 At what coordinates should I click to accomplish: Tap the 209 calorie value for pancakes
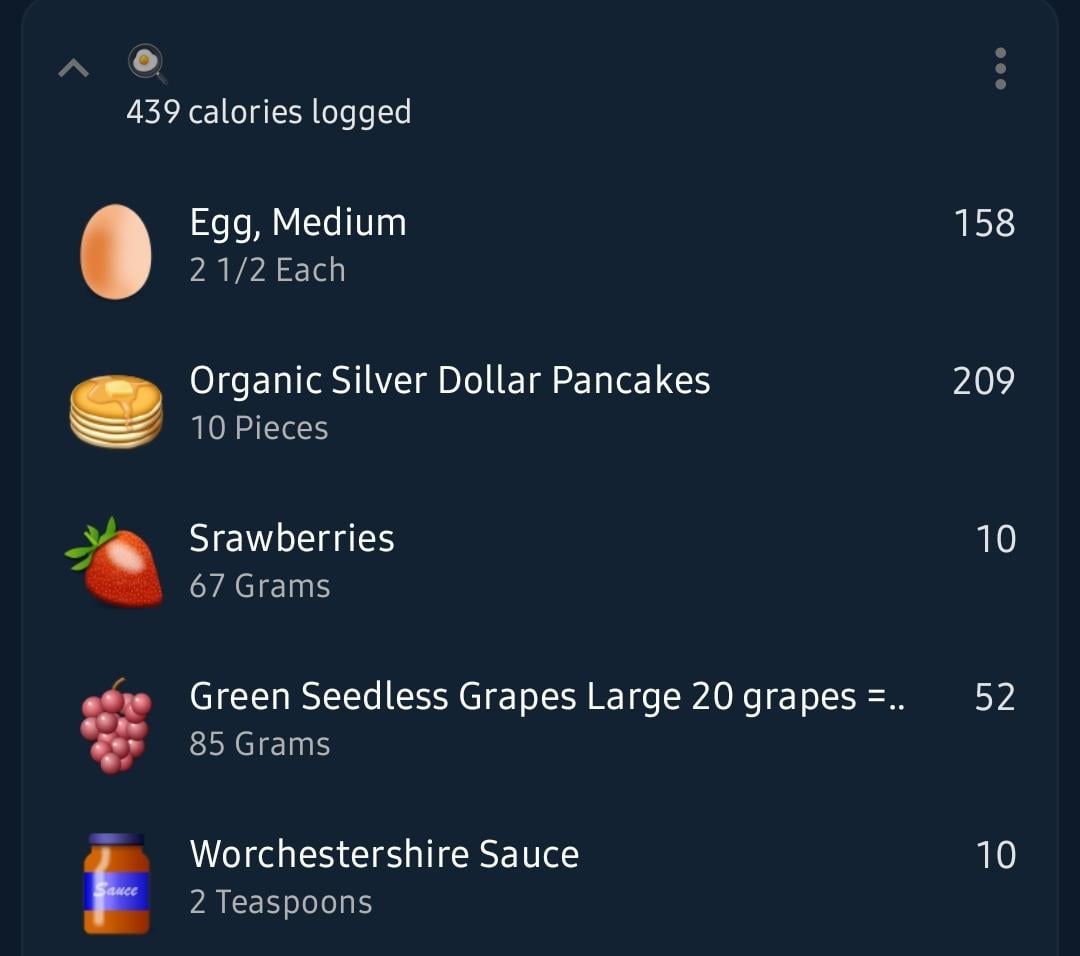pyautogui.click(x=984, y=381)
